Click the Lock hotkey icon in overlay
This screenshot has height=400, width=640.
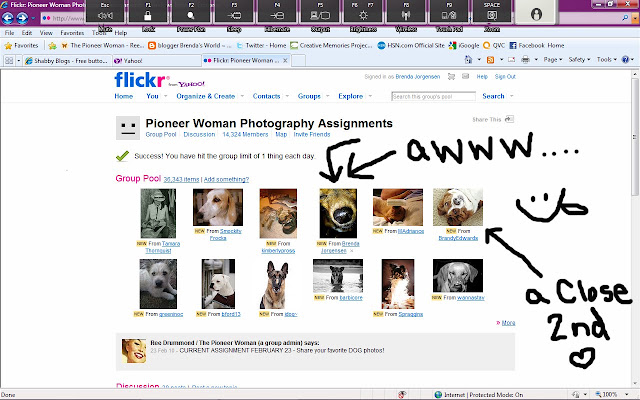point(148,16)
